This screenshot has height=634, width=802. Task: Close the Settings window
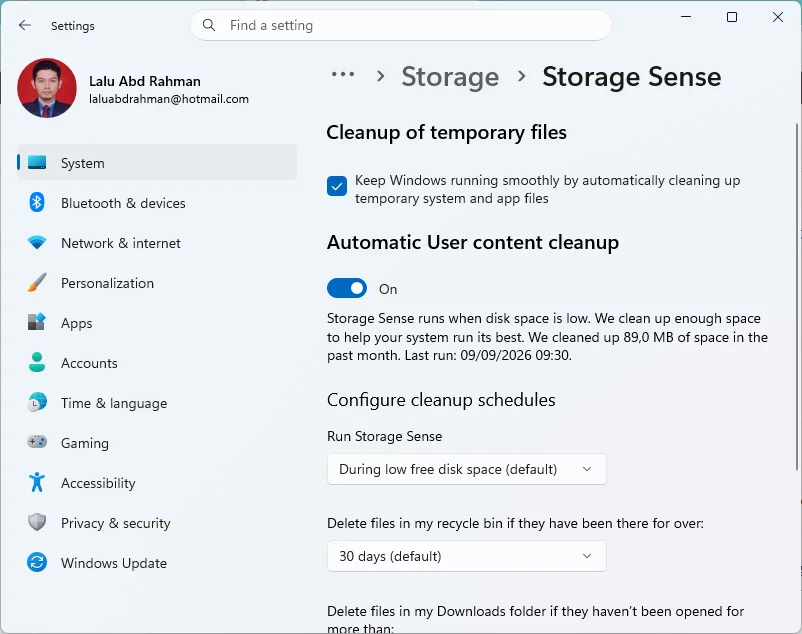point(778,17)
